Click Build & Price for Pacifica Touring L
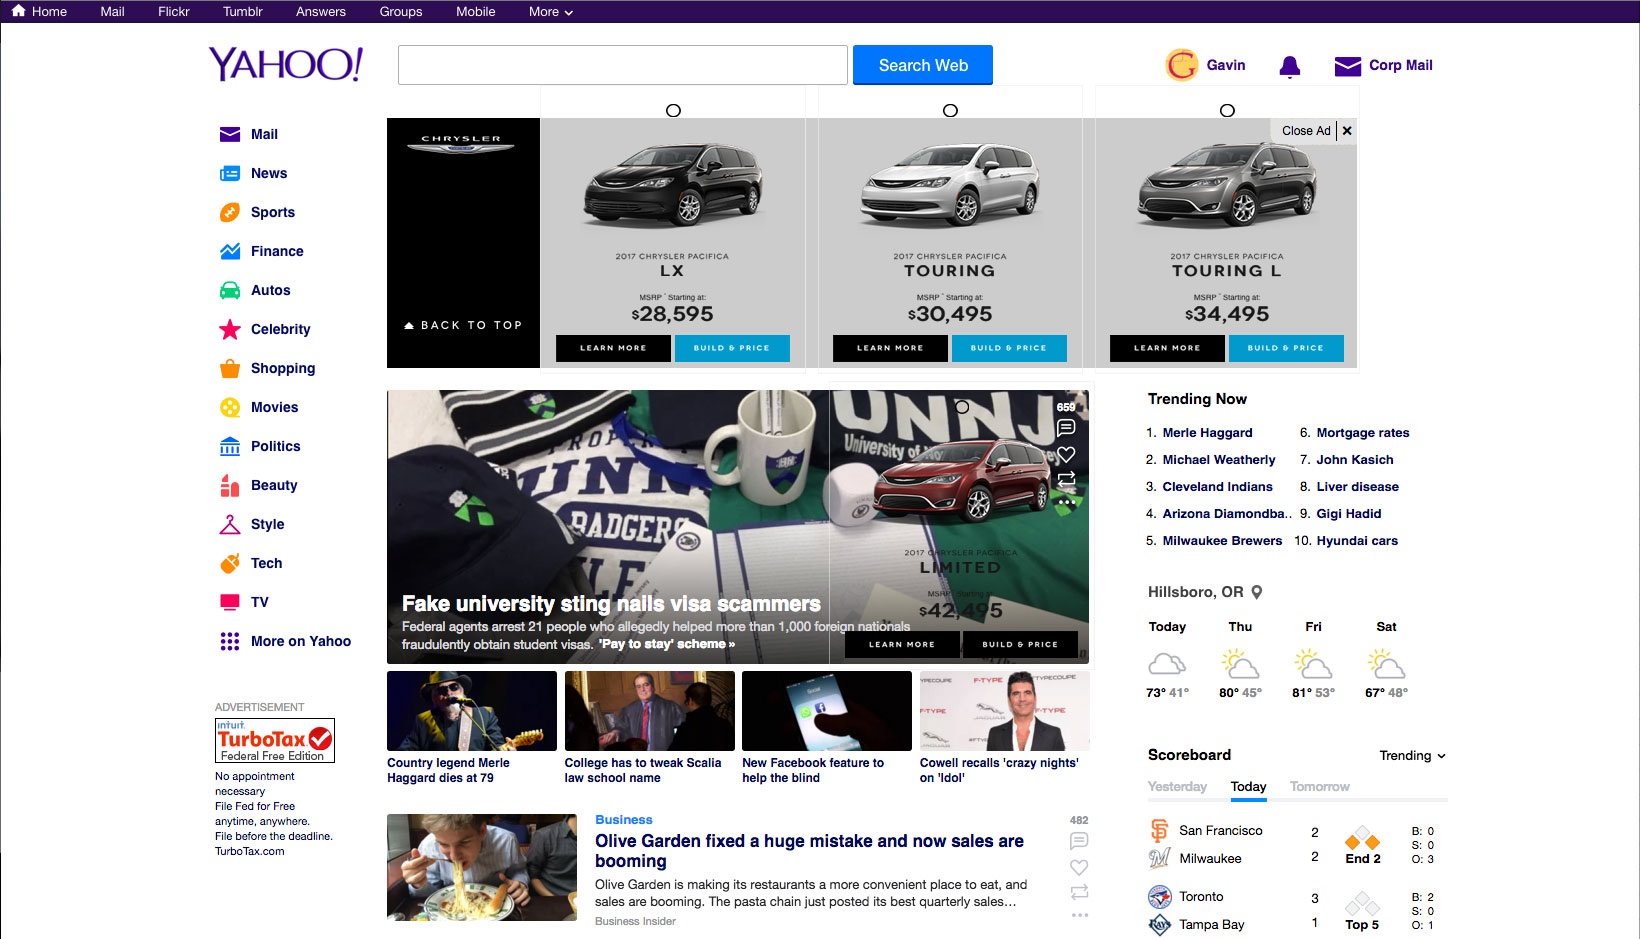Image resolution: width=1640 pixels, height=939 pixels. pyautogui.click(x=1285, y=348)
